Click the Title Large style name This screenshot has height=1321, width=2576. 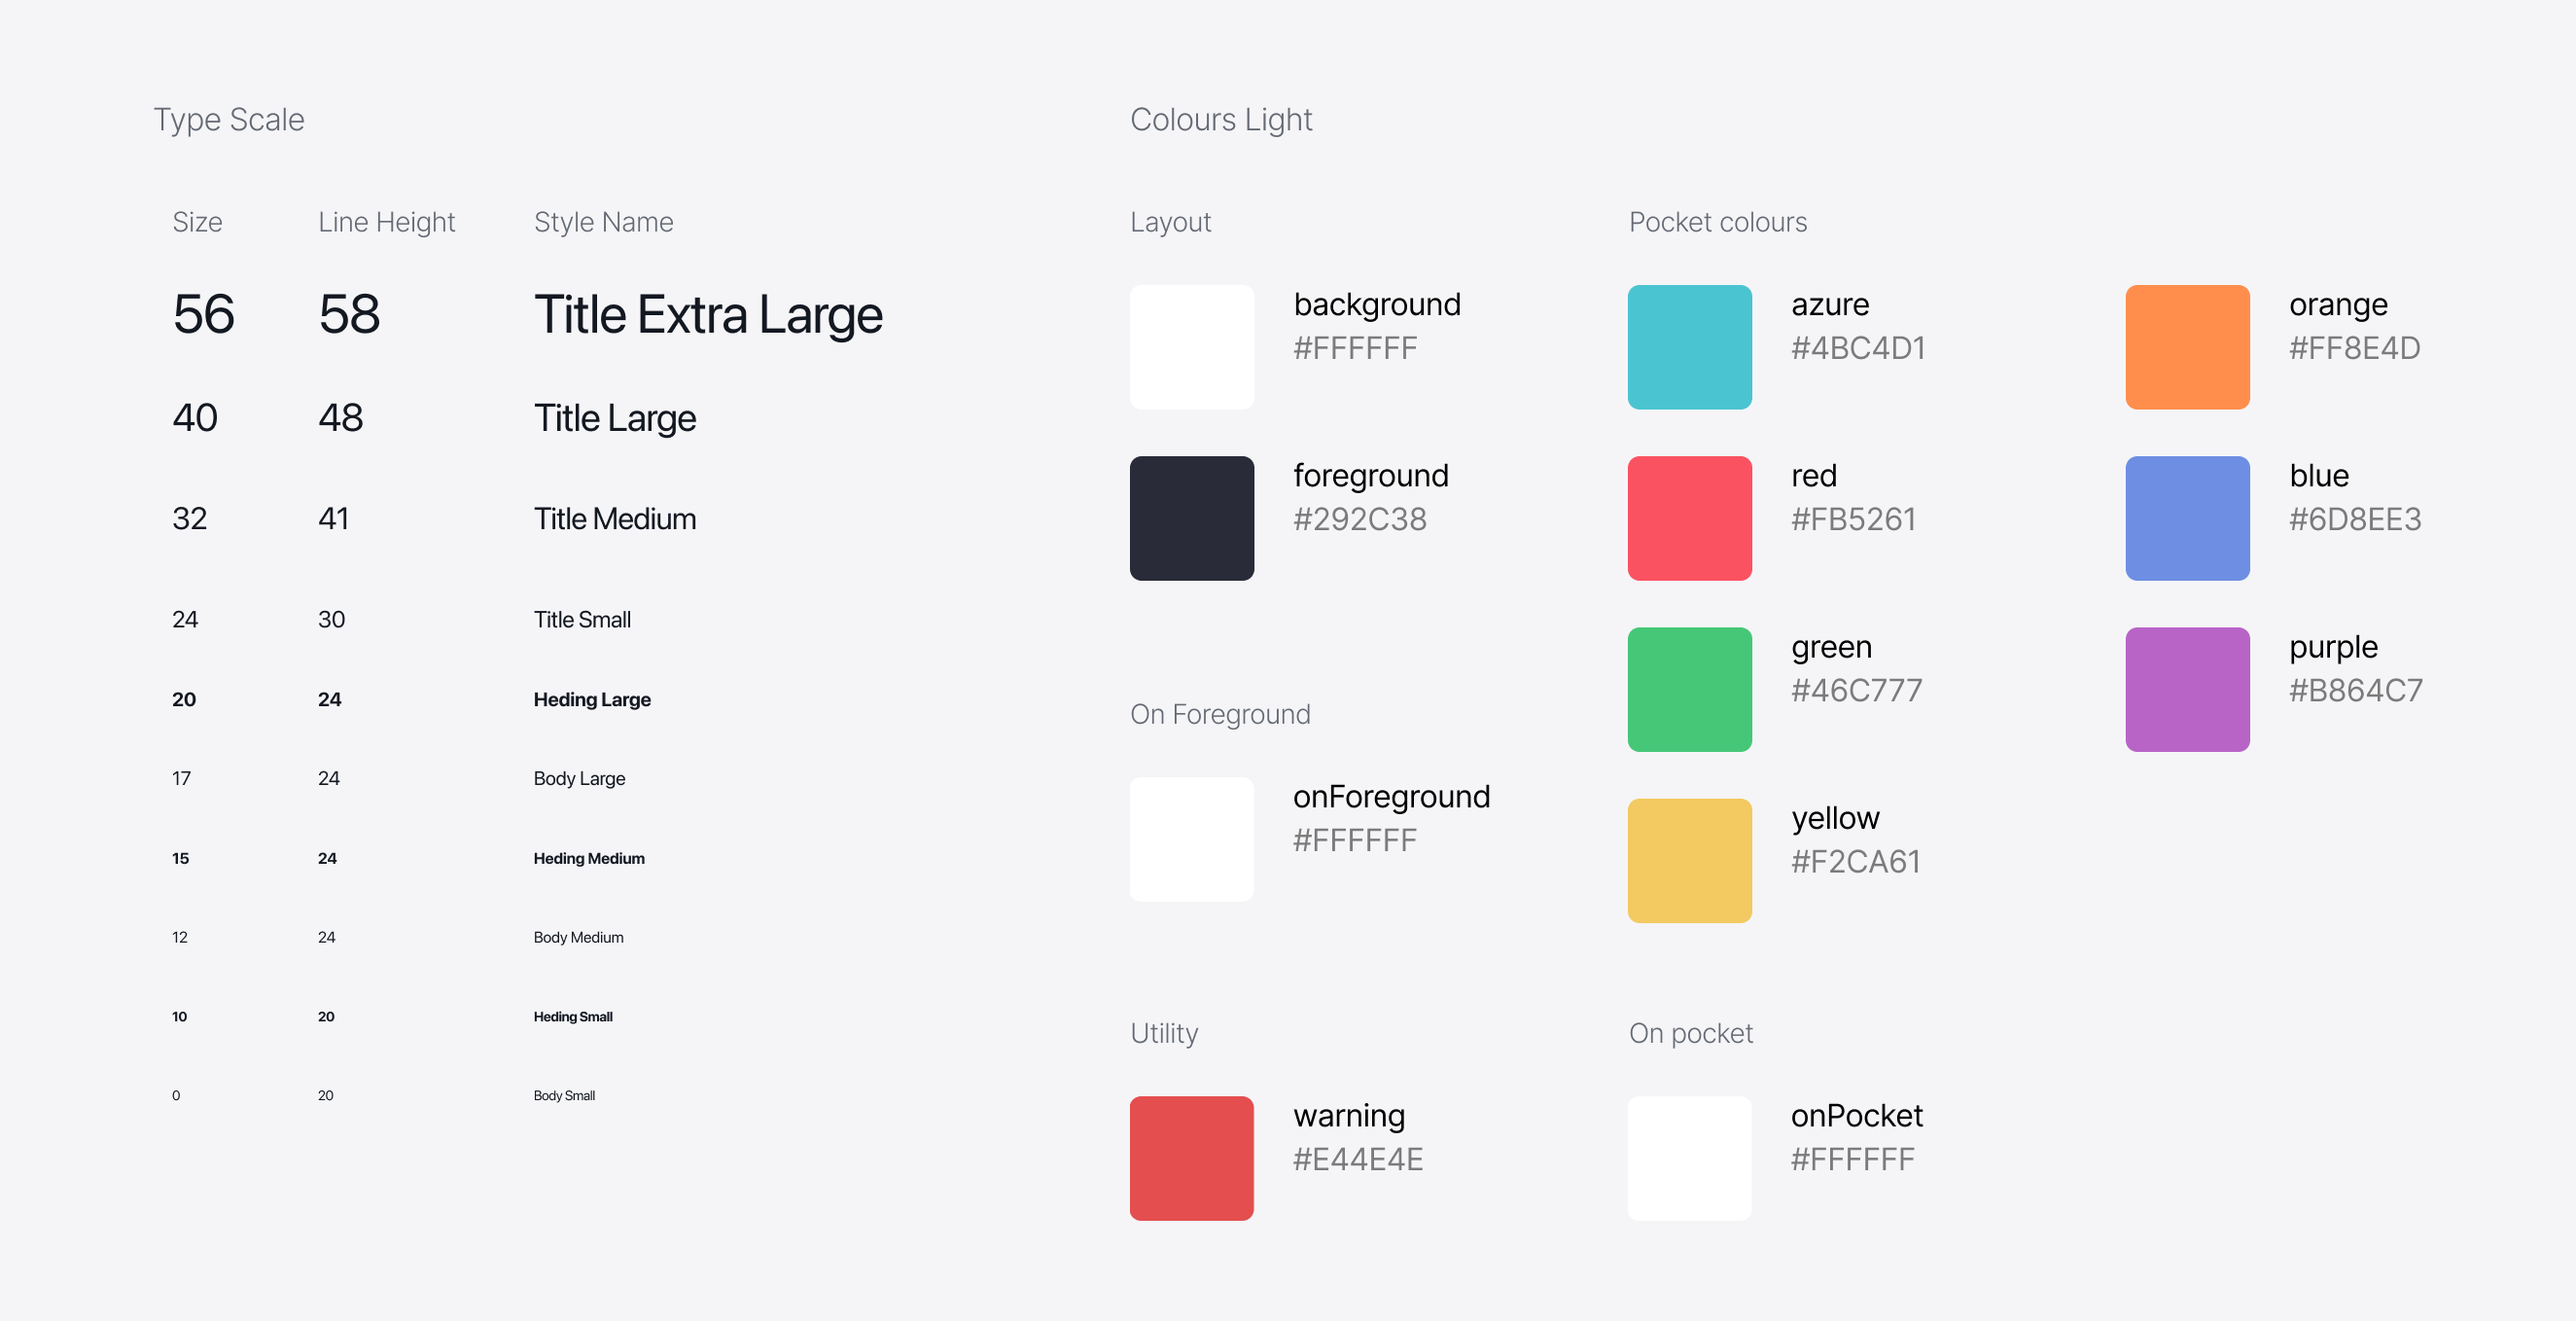pos(615,418)
